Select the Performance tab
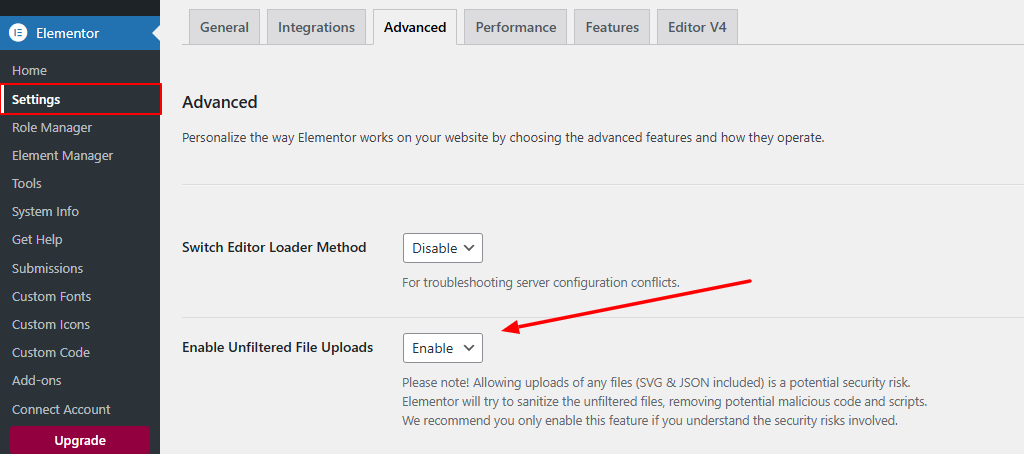Viewport: 1024px width, 454px height. (x=516, y=27)
